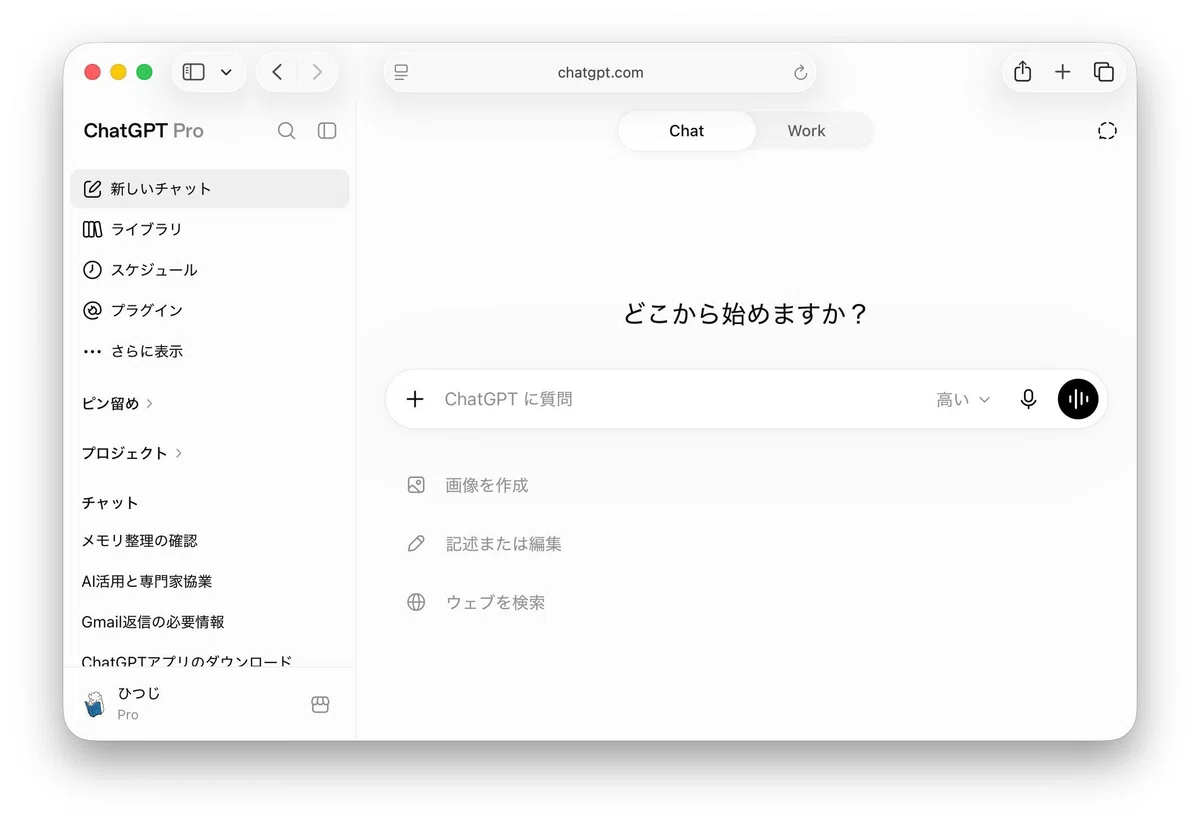Screen dimensions: 1200x824
Task: Expand the プロジェクト section
Action: (x=132, y=453)
